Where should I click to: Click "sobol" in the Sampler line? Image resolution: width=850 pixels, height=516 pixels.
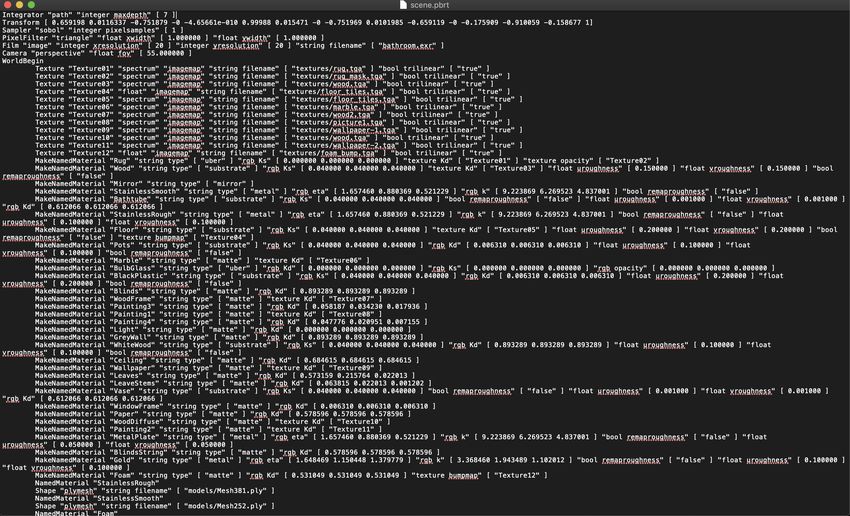click(x=49, y=30)
